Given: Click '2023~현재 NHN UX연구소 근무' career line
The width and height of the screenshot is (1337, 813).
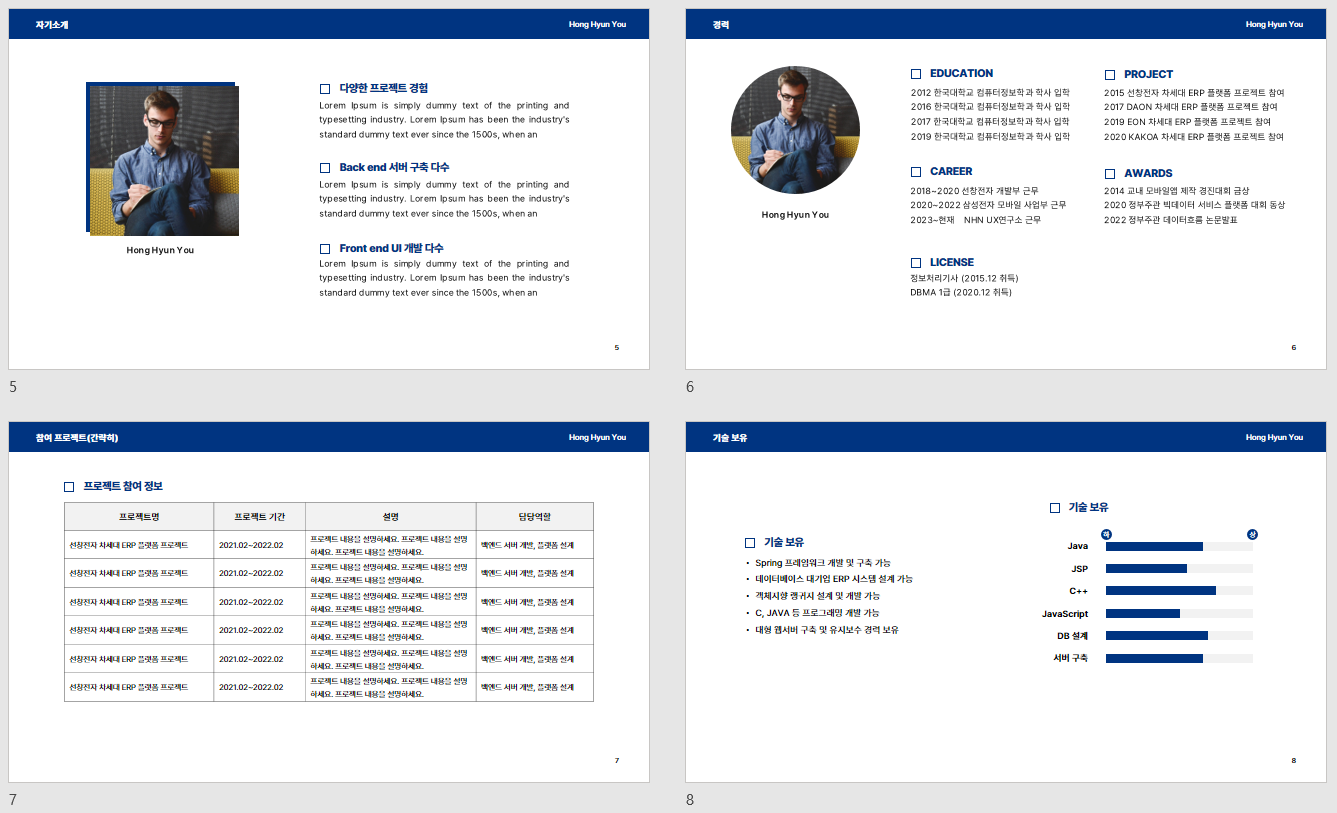Looking at the screenshot, I should pyautogui.click(x=975, y=220).
